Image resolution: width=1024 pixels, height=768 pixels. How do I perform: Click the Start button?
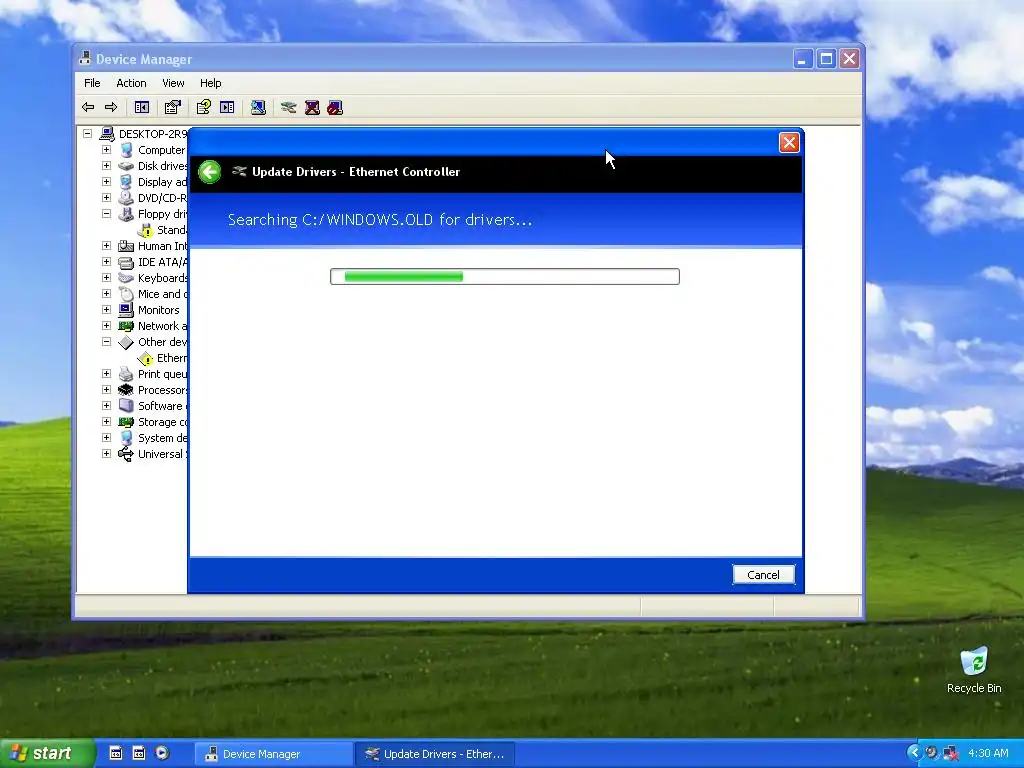click(x=47, y=753)
